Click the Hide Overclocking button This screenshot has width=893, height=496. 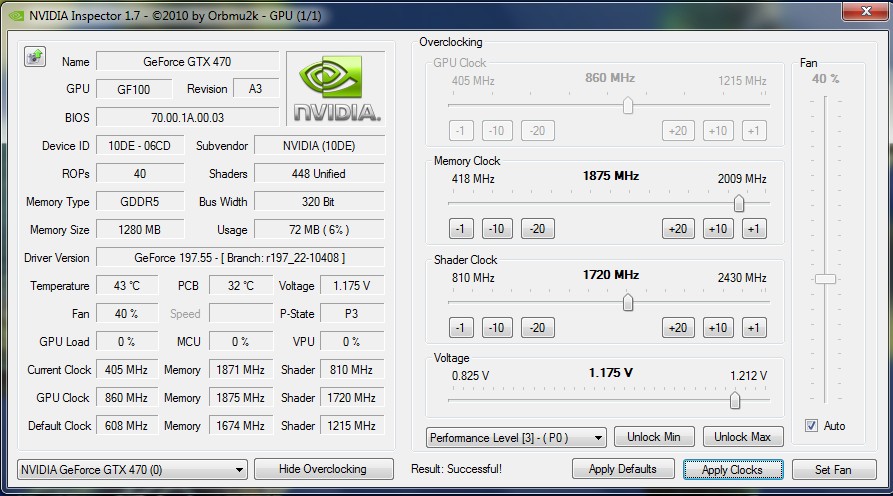coord(323,469)
